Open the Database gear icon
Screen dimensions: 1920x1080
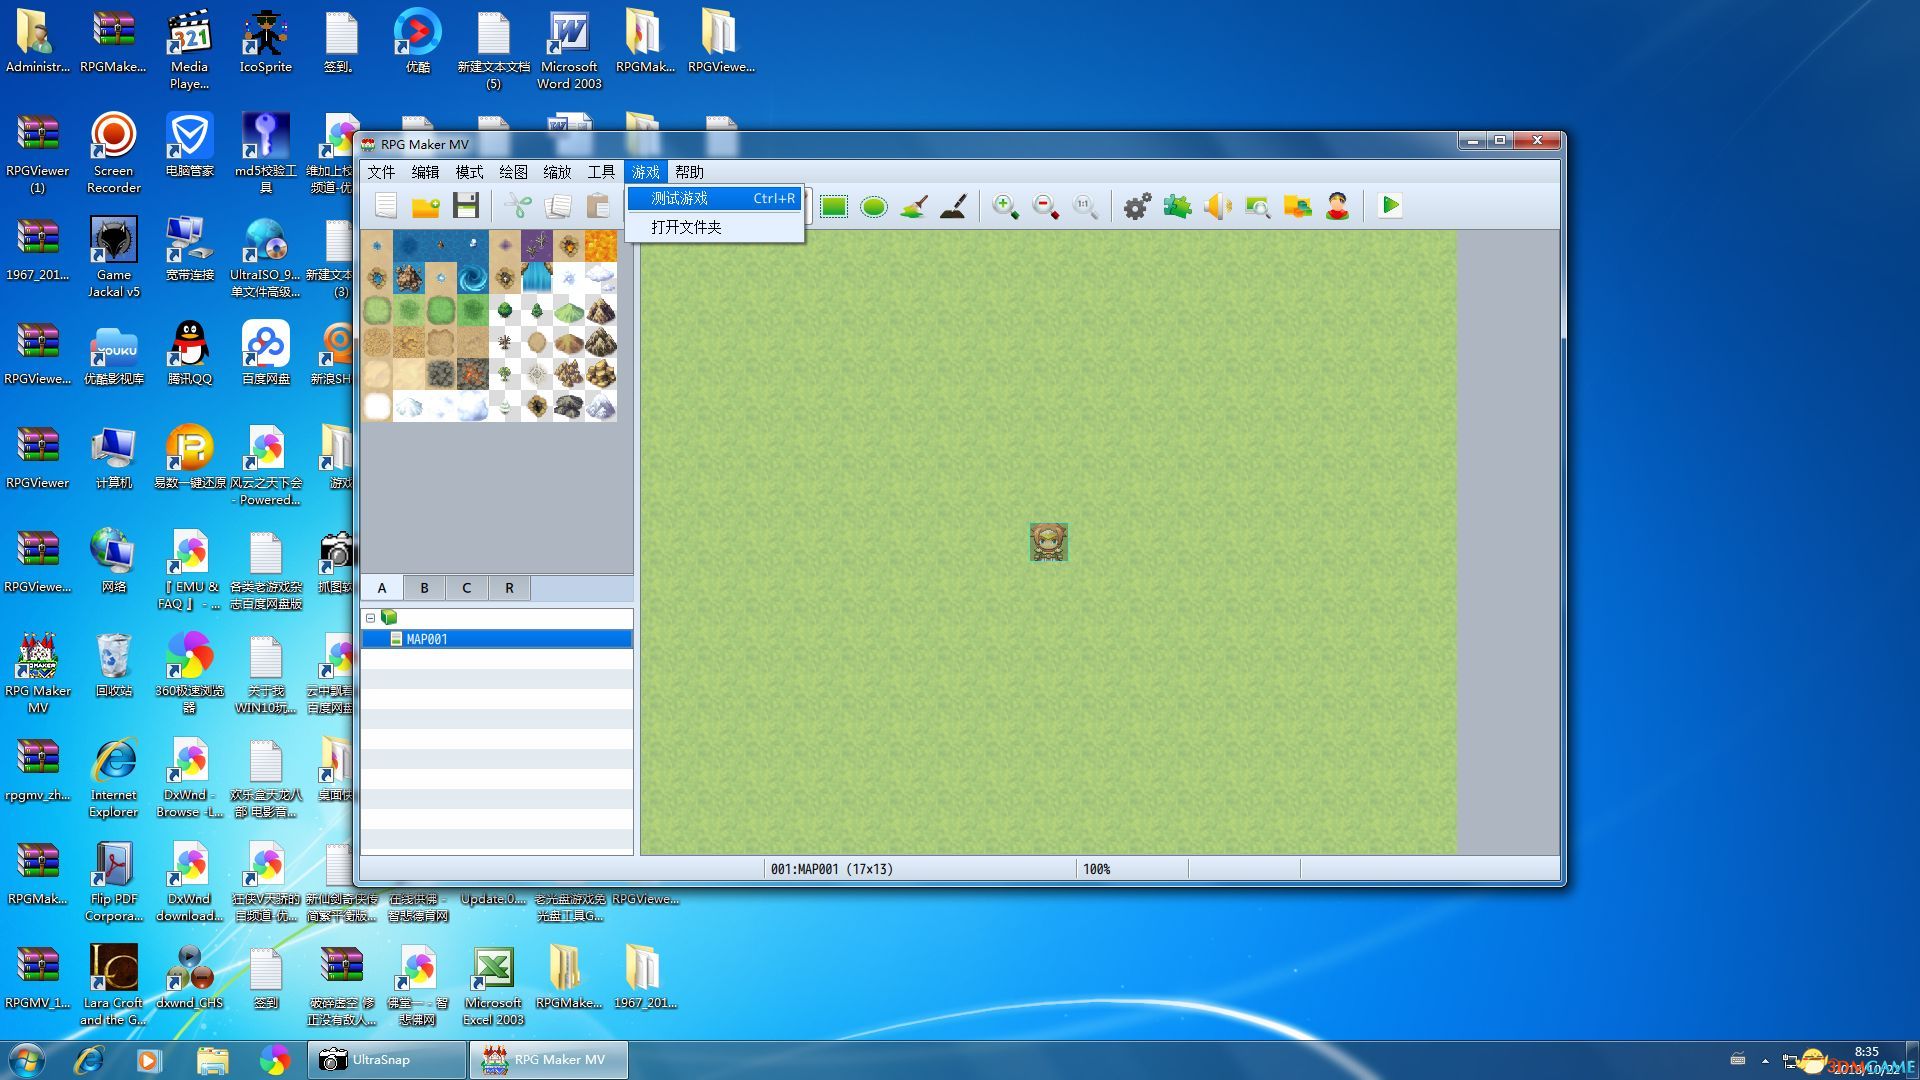pos(1137,206)
